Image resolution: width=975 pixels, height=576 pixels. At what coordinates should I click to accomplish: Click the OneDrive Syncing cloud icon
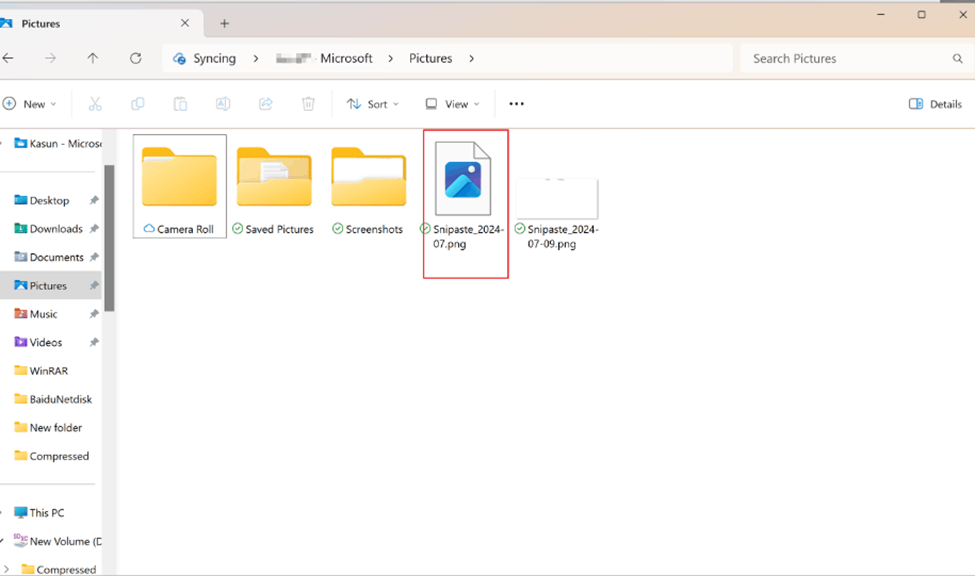click(x=179, y=58)
